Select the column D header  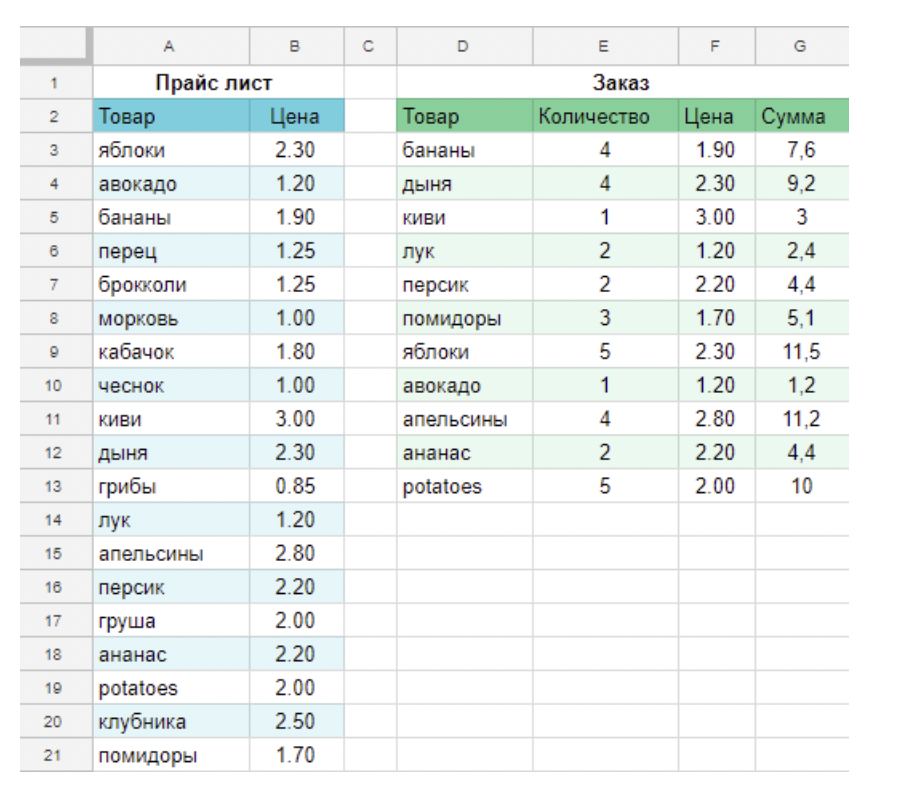tap(464, 46)
